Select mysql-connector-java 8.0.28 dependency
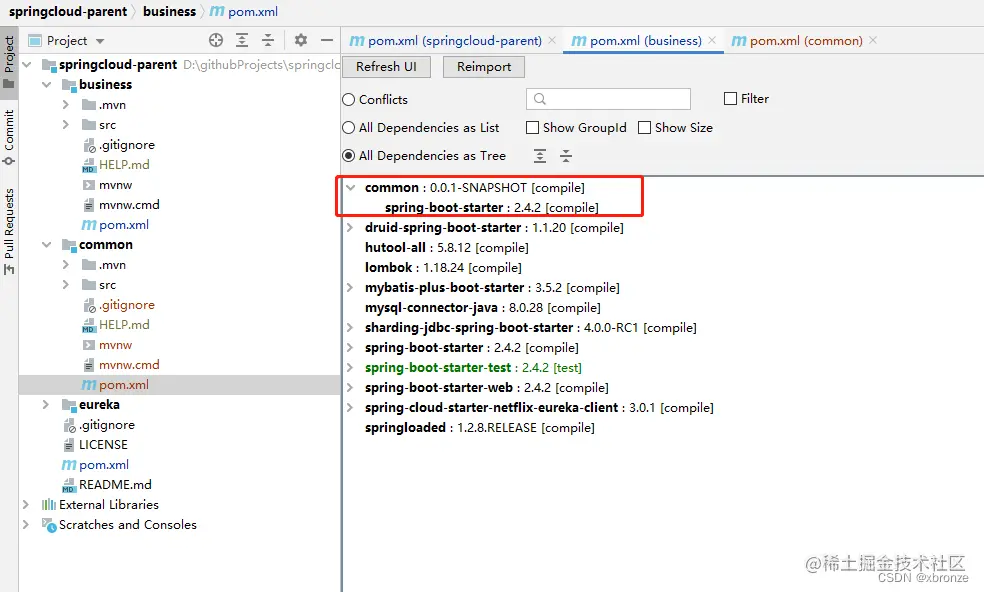 pyautogui.click(x=483, y=308)
